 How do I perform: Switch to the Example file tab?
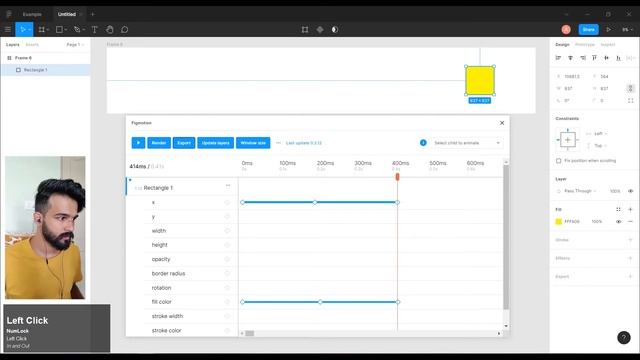[32, 14]
